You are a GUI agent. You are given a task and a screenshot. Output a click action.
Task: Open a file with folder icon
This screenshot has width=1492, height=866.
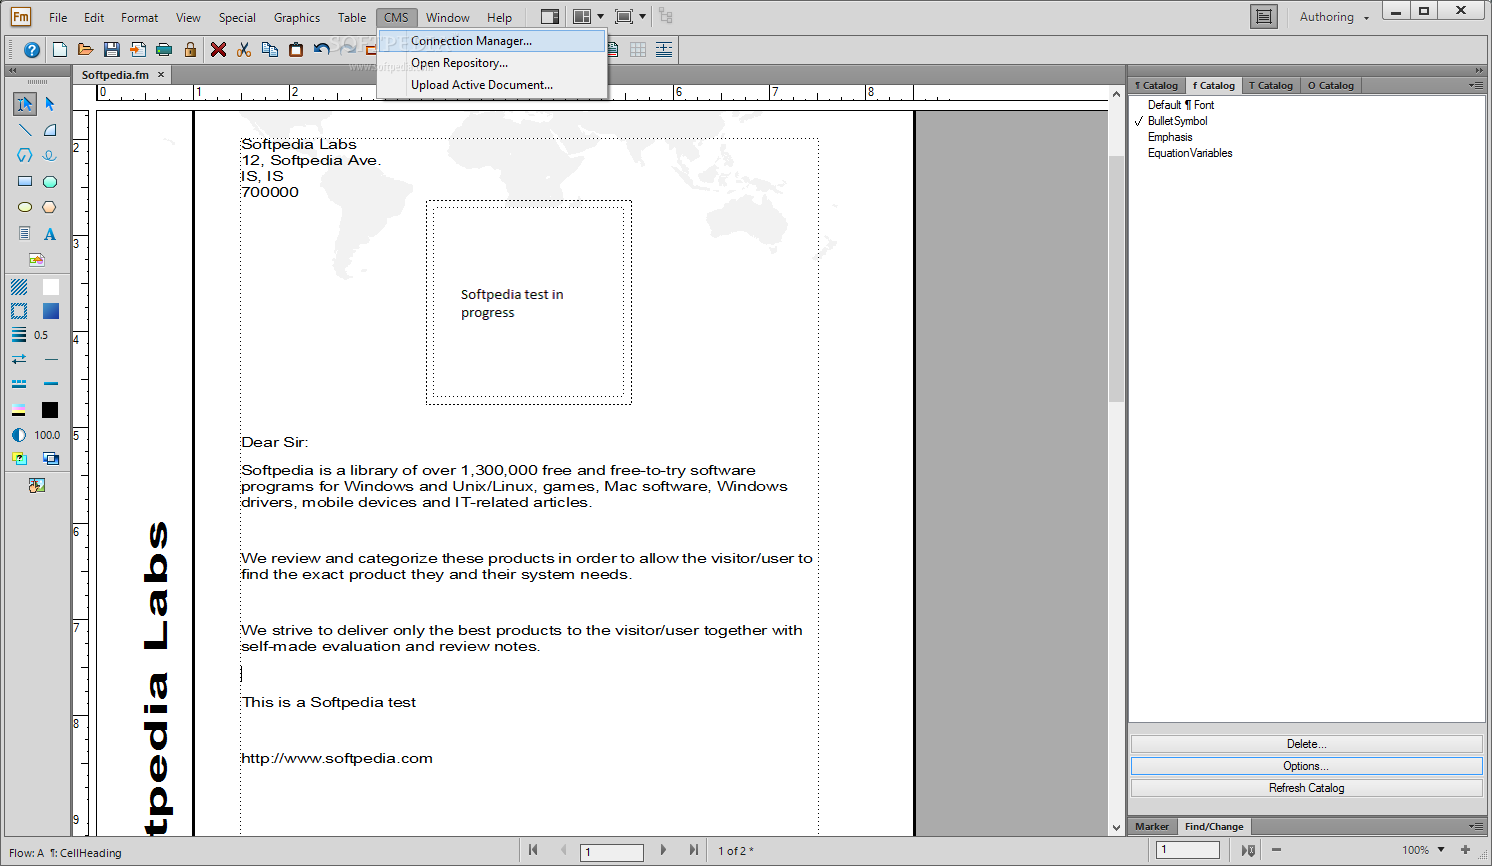(x=86, y=50)
